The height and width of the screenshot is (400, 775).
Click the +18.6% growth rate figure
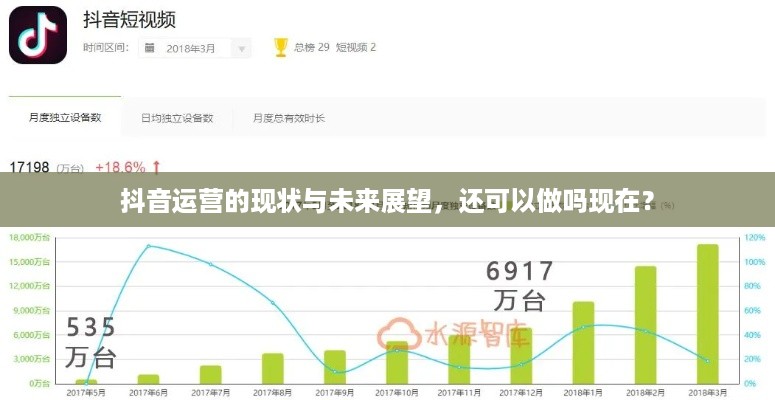[x=120, y=168]
